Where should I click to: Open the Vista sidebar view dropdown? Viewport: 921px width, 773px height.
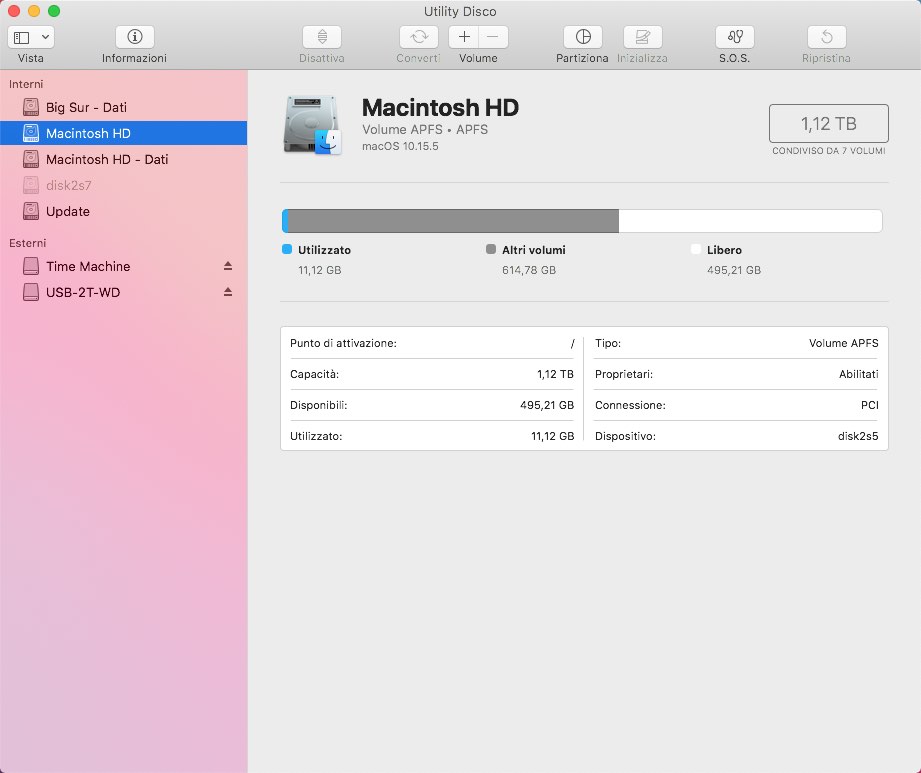click(31, 37)
